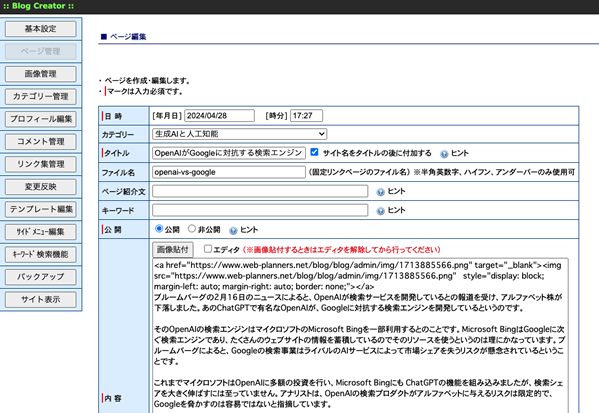Open the バックアップ page

click(40, 277)
